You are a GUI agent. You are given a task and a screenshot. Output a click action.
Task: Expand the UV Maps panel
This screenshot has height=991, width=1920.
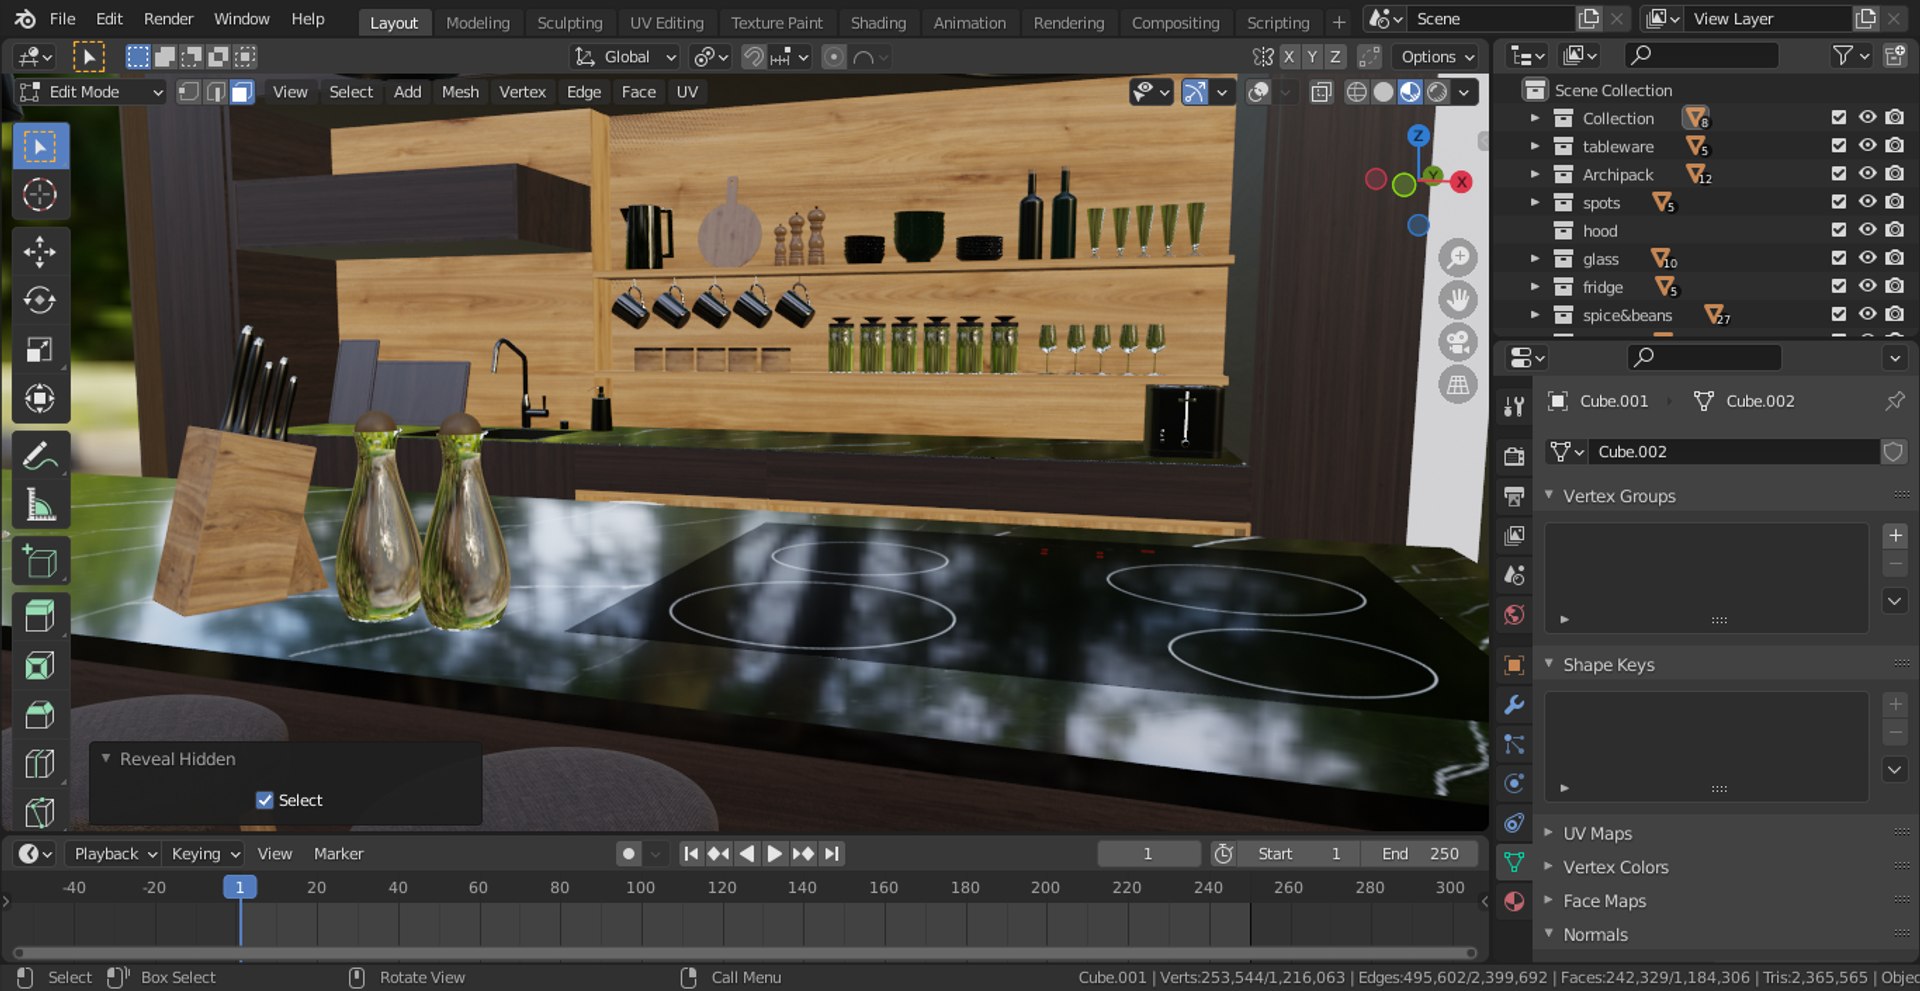[x=1549, y=833]
